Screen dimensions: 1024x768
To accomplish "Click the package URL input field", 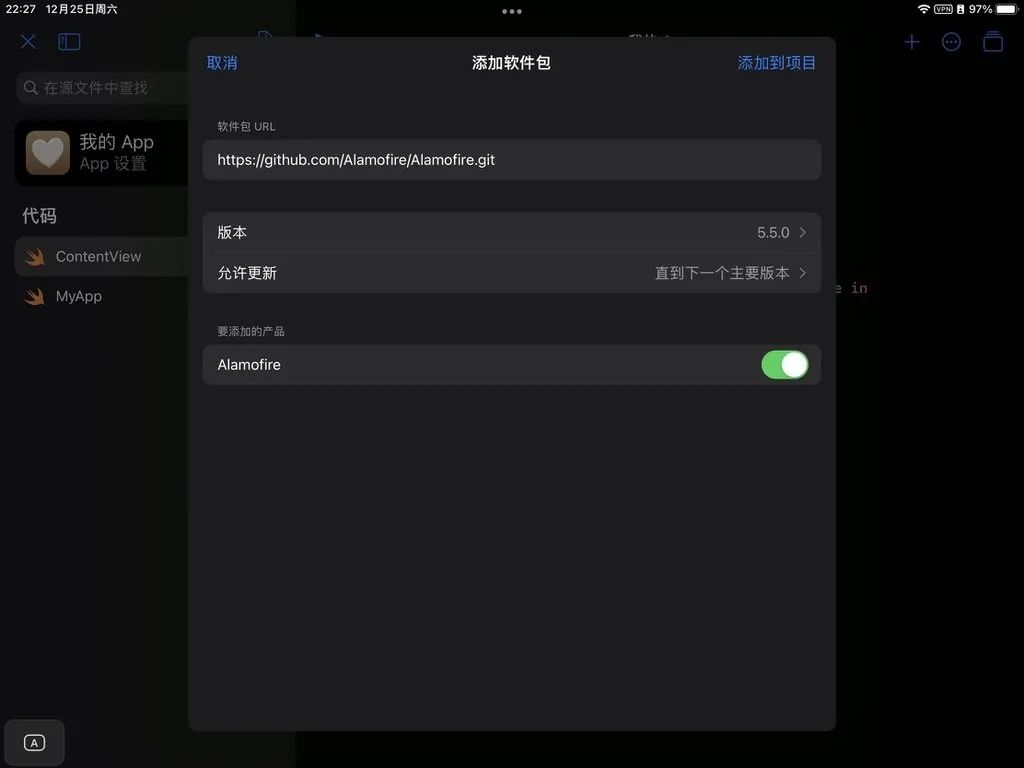I will [511, 159].
